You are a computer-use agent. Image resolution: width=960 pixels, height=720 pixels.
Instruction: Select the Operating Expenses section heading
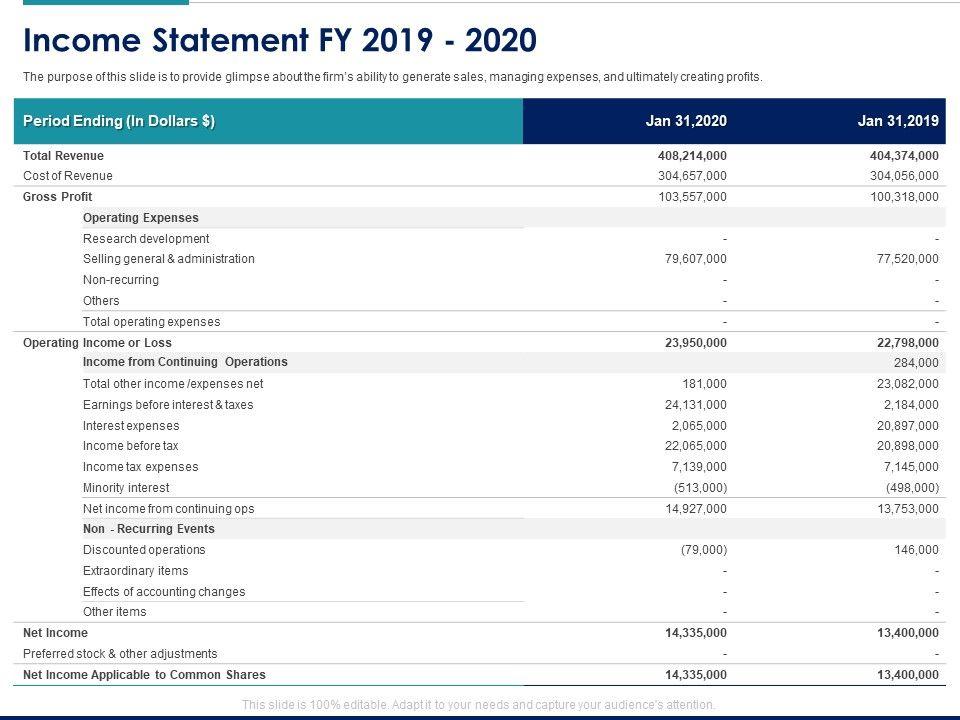pos(140,217)
